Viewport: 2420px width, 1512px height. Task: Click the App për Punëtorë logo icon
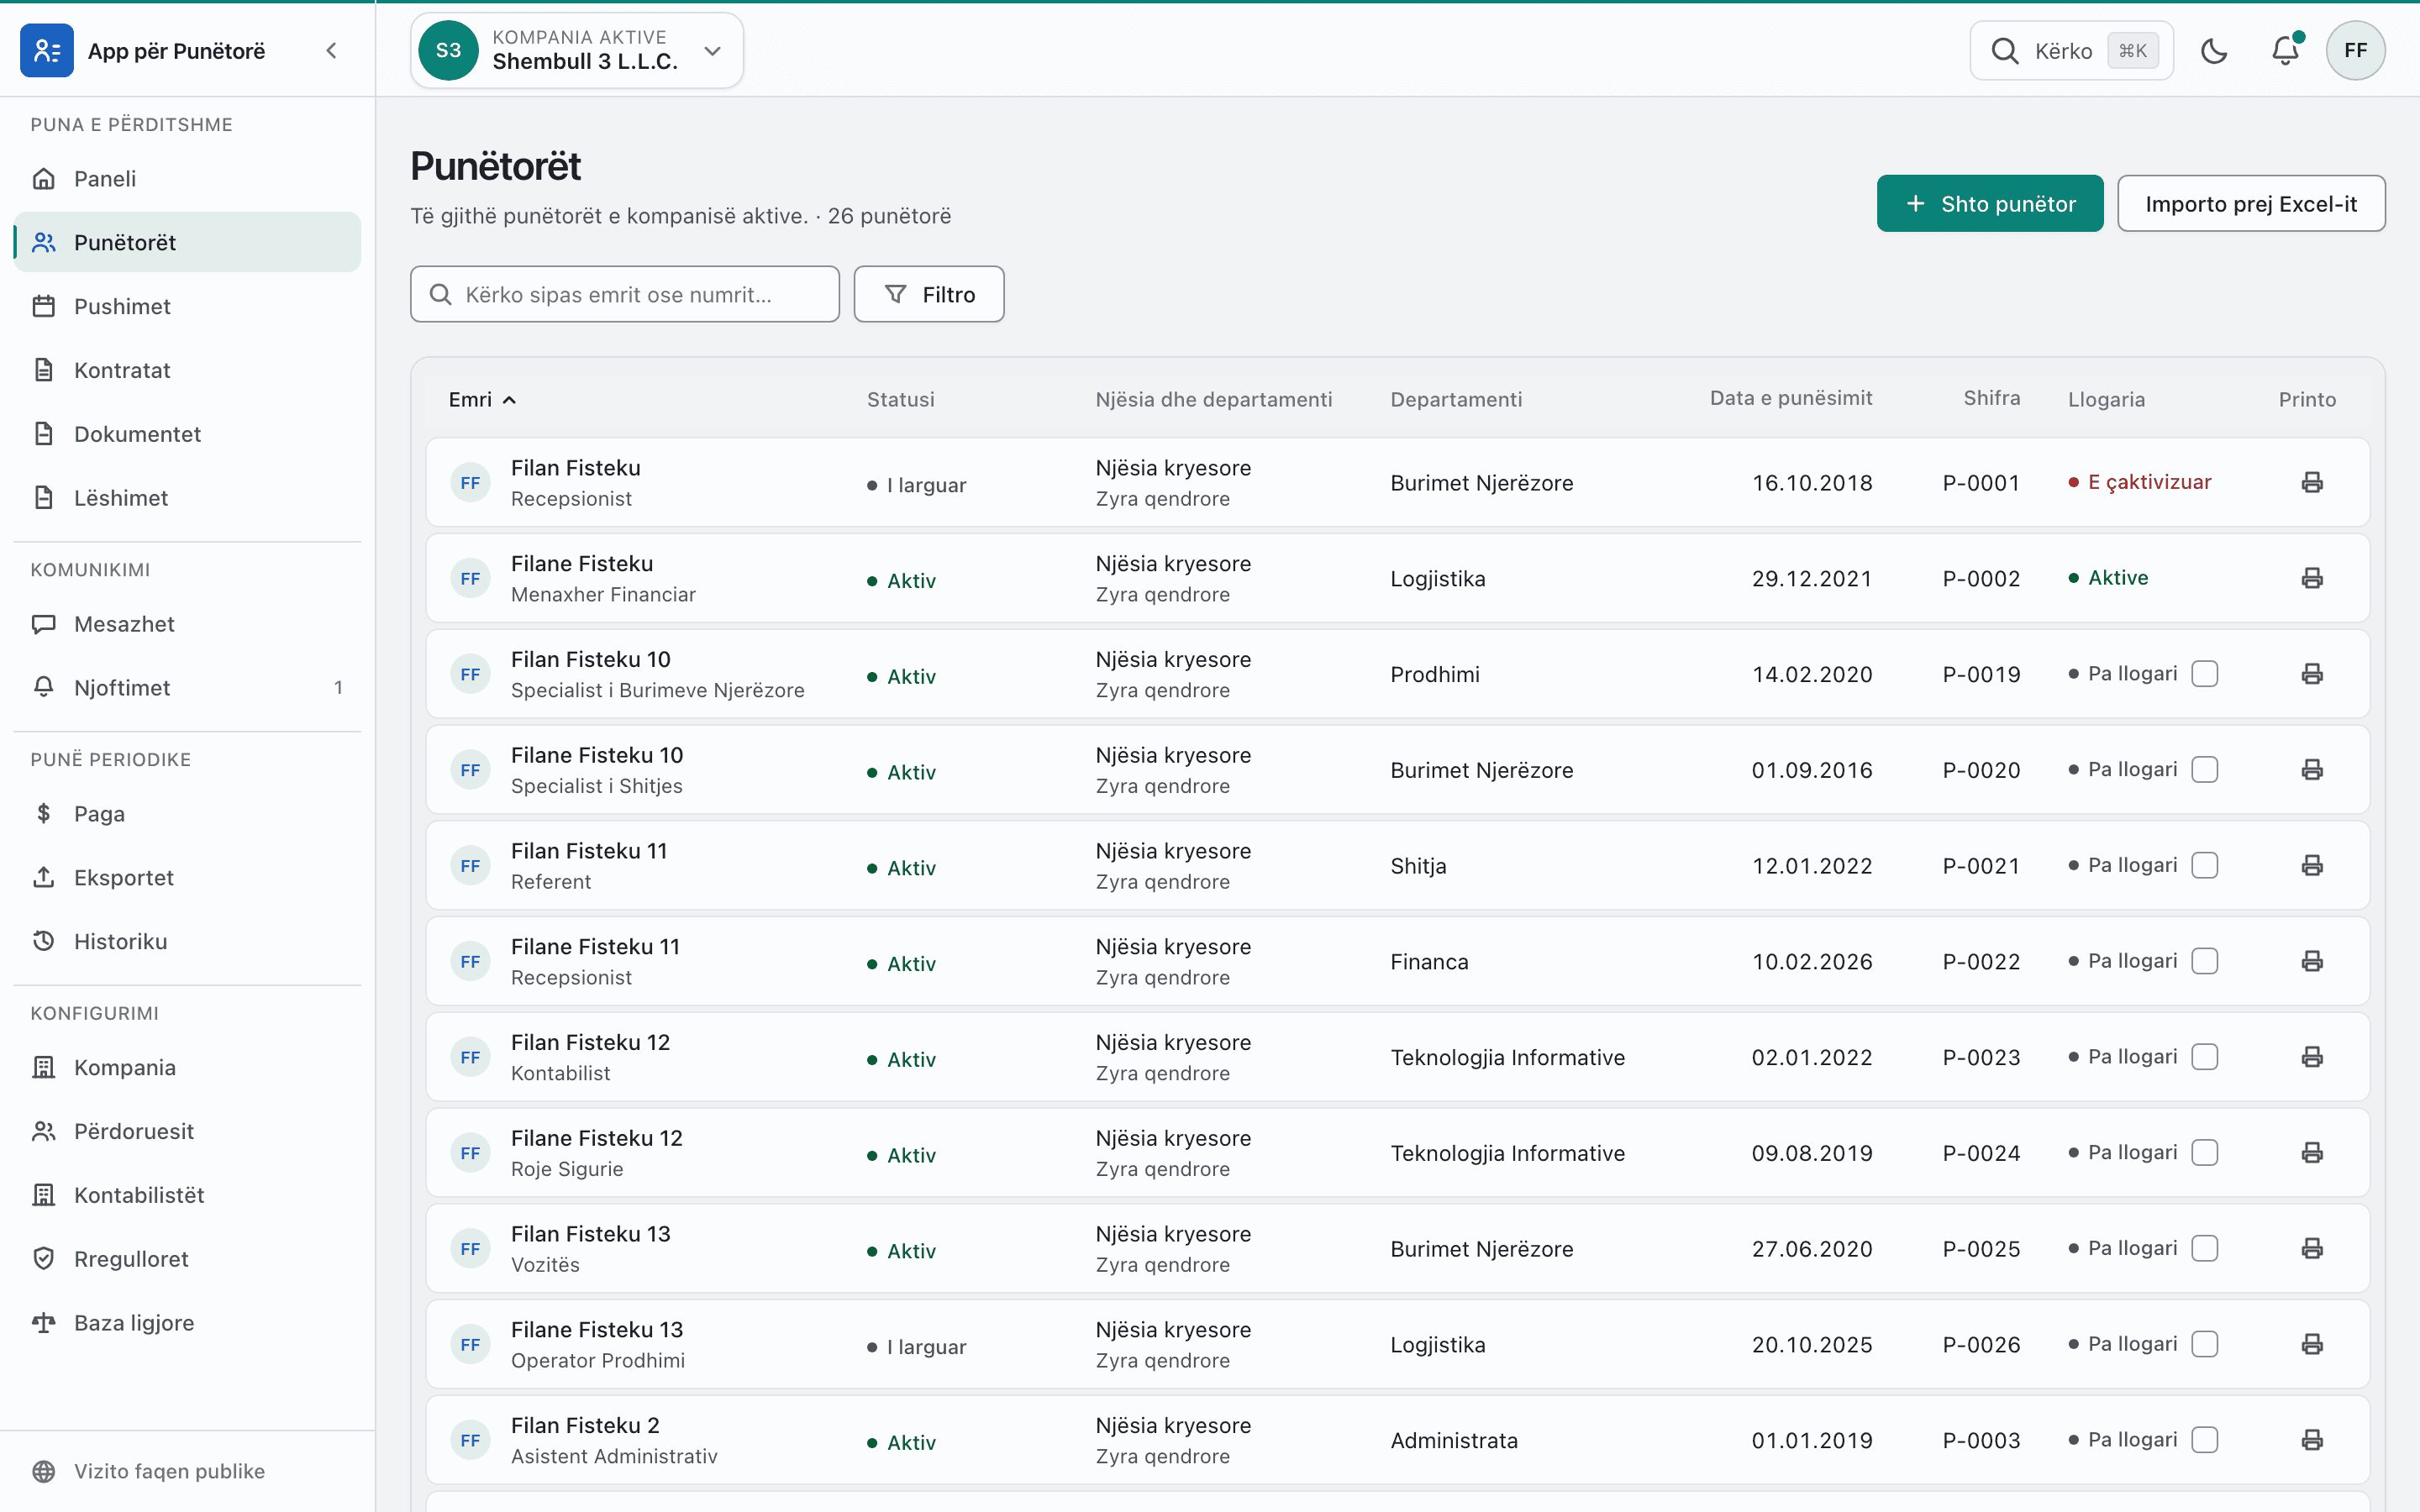(x=46, y=50)
